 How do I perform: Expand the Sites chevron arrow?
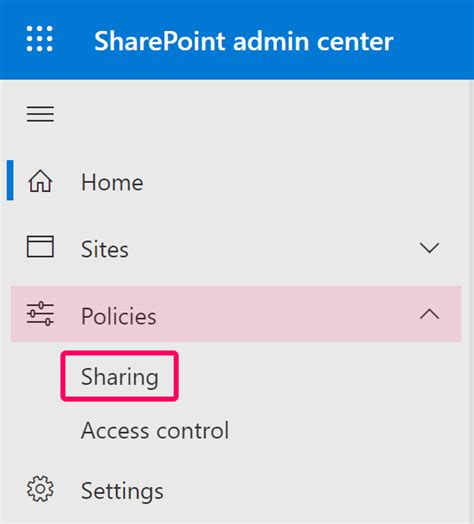coord(429,248)
